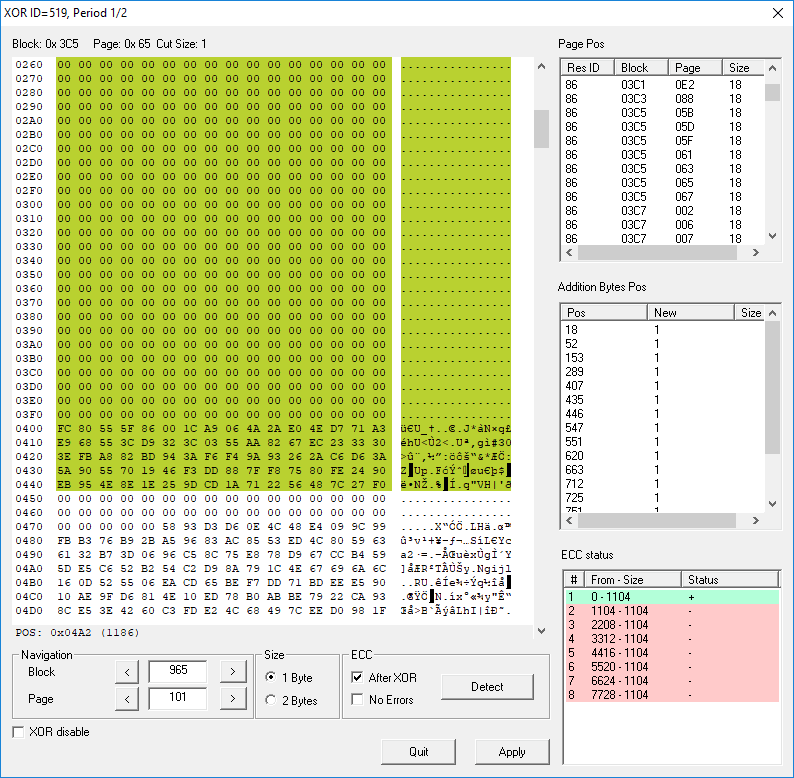Image resolution: width=794 pixels, height=778 pixels.
Task: Click the Page column header in Page Pos
Action: [695, 68]
